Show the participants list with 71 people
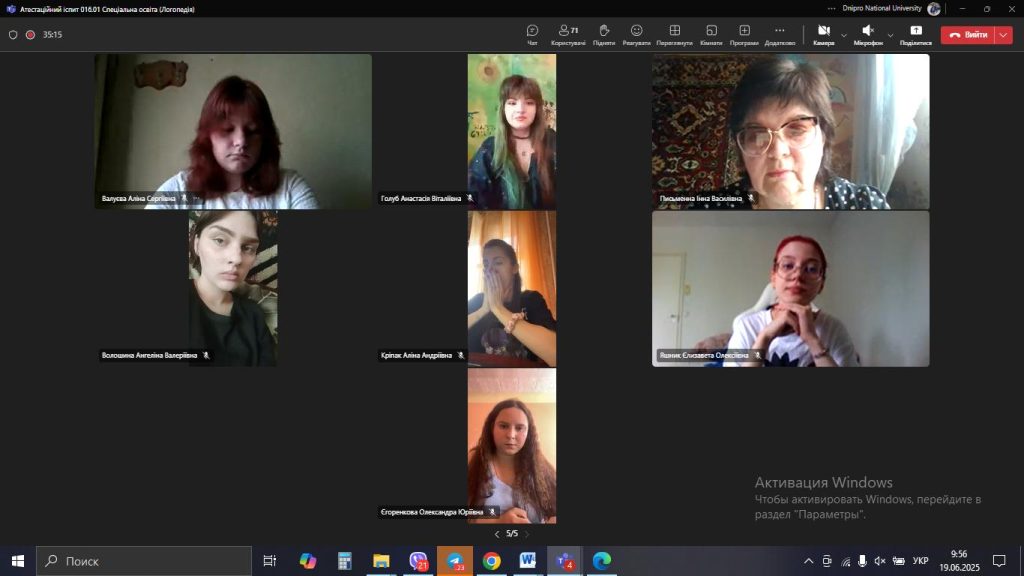Viewport: 1024px width, 576px height. click(568, 35)
